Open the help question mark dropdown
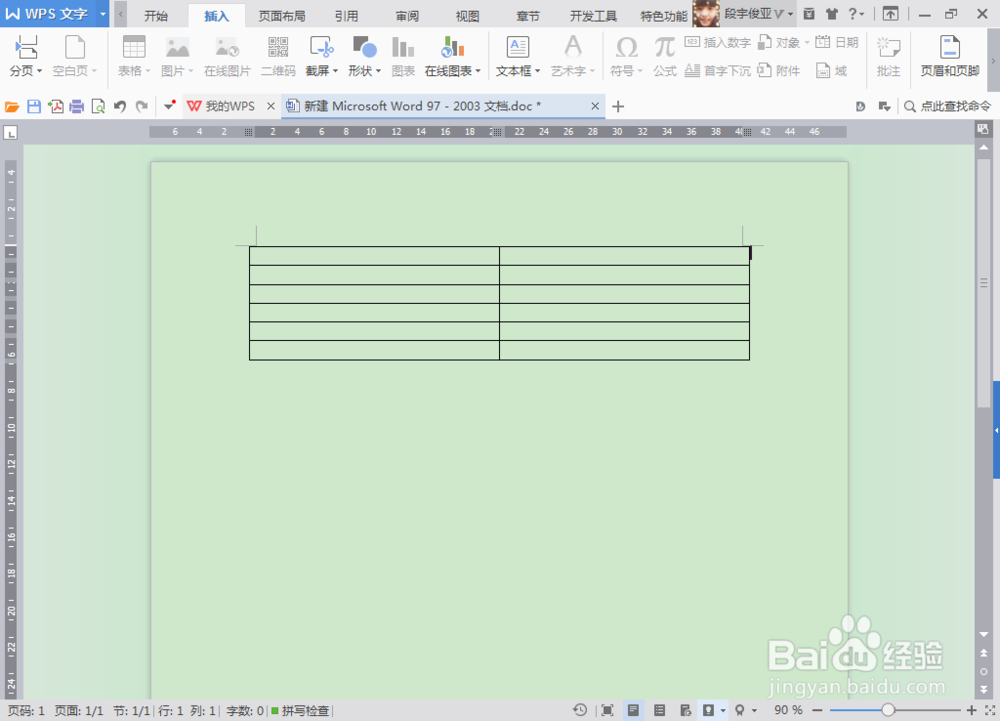 [x=857, y=13]
